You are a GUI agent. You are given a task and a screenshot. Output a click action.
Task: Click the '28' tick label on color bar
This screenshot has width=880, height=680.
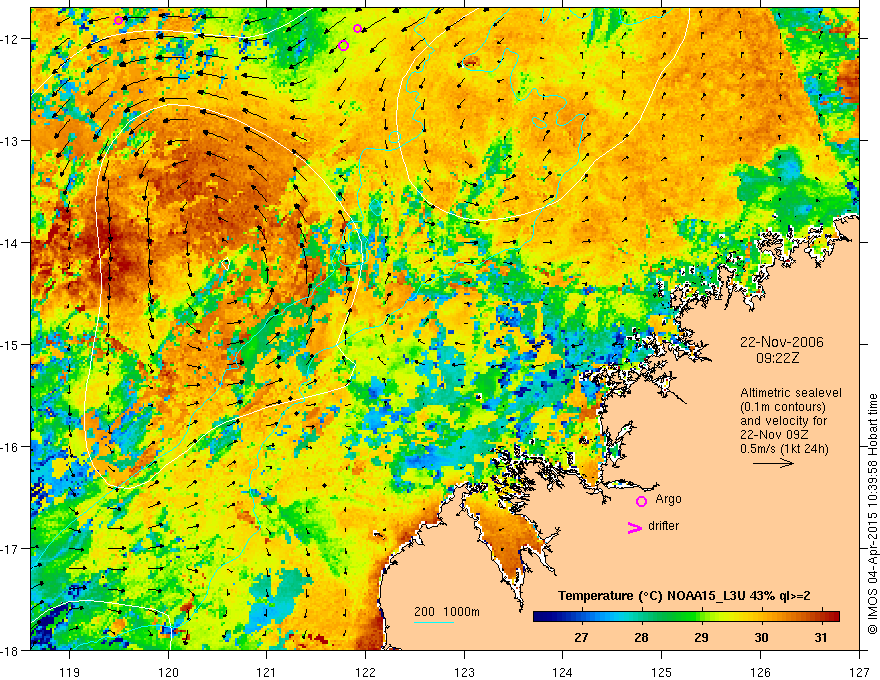pos(641,637)
